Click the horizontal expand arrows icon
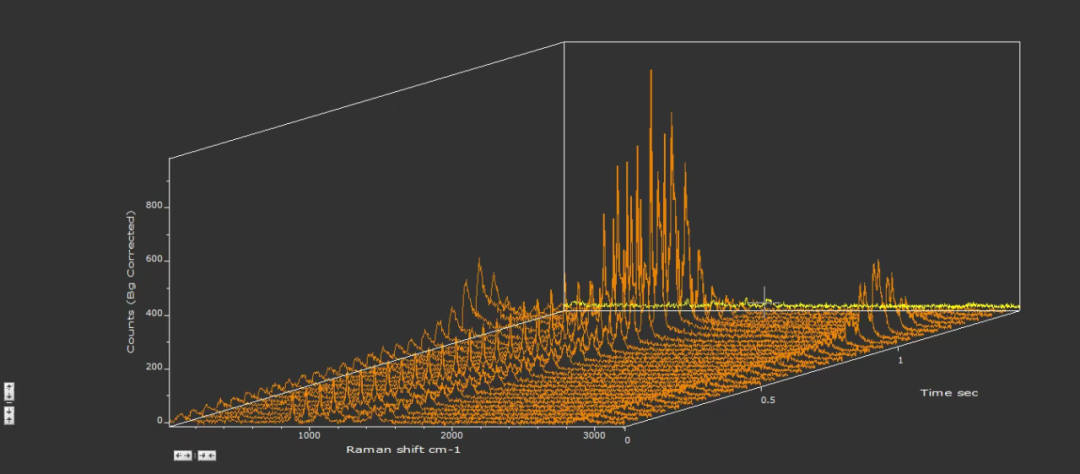1080x474 pixels. point(183,455)
